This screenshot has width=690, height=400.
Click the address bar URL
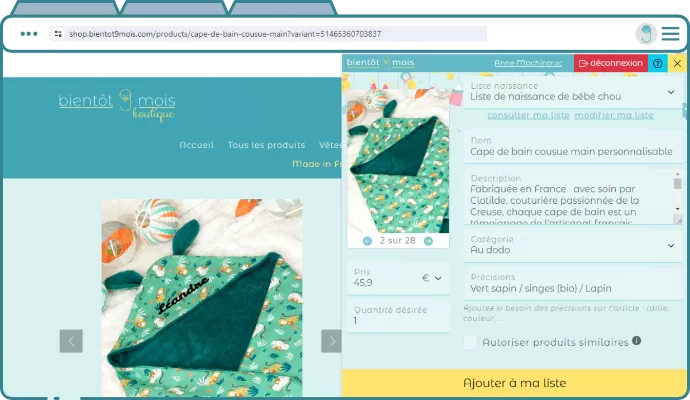225,34
